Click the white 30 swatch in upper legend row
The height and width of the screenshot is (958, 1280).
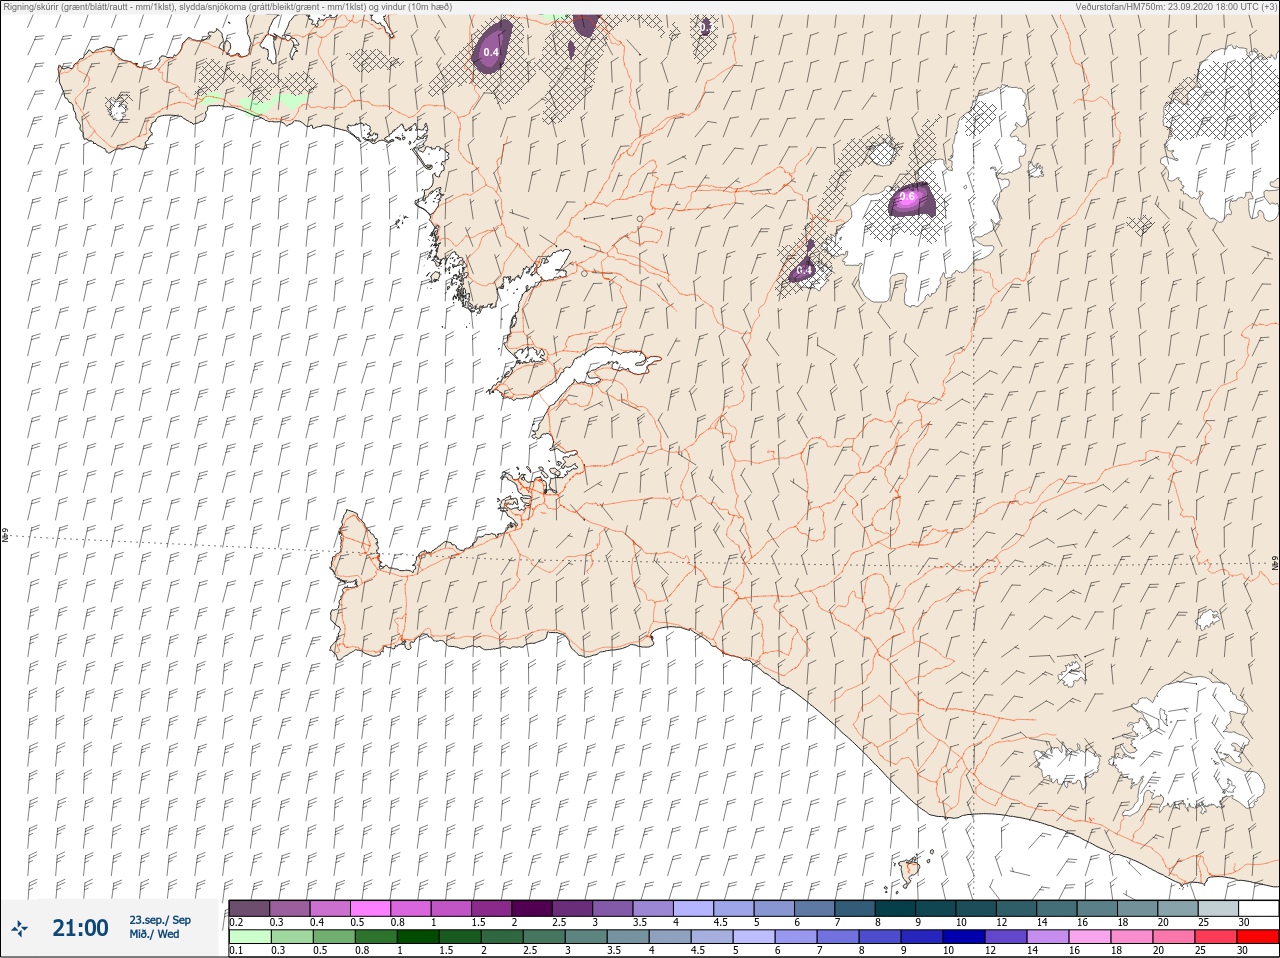coord(1259,908)
